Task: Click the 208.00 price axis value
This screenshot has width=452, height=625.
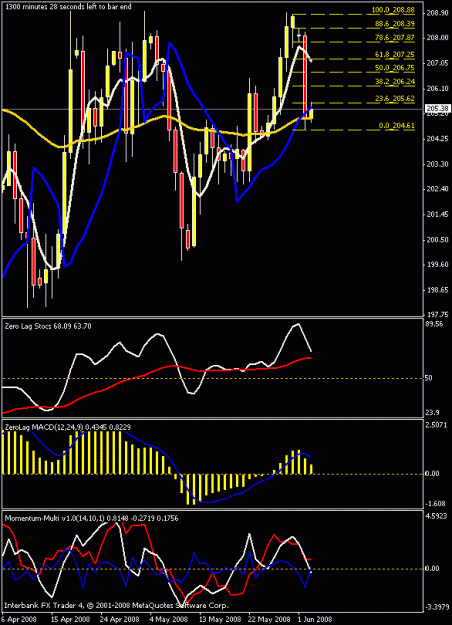Action: [436, 37]
